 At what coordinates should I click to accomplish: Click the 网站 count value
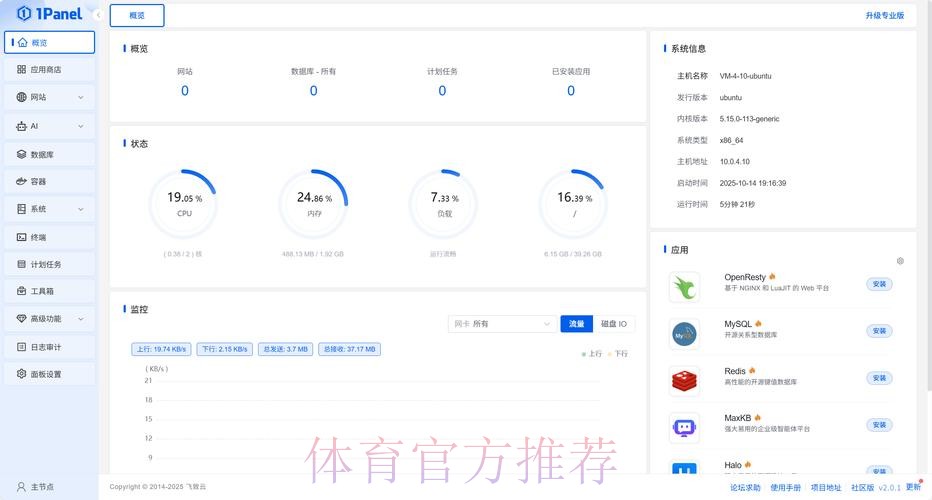tap(185, 91)
